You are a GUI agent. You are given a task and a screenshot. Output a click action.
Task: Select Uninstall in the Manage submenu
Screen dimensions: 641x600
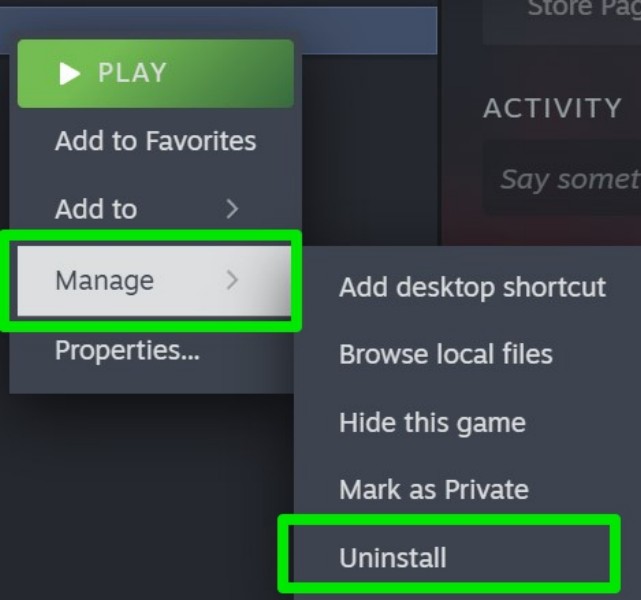point(393,558)
